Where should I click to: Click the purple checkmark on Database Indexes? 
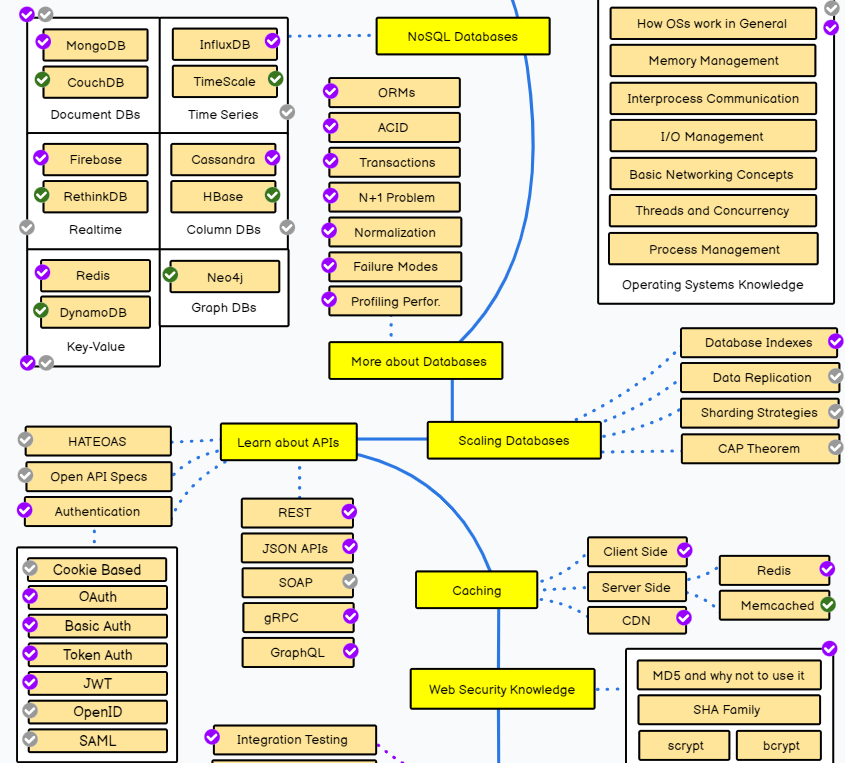(x=835, y=341)
